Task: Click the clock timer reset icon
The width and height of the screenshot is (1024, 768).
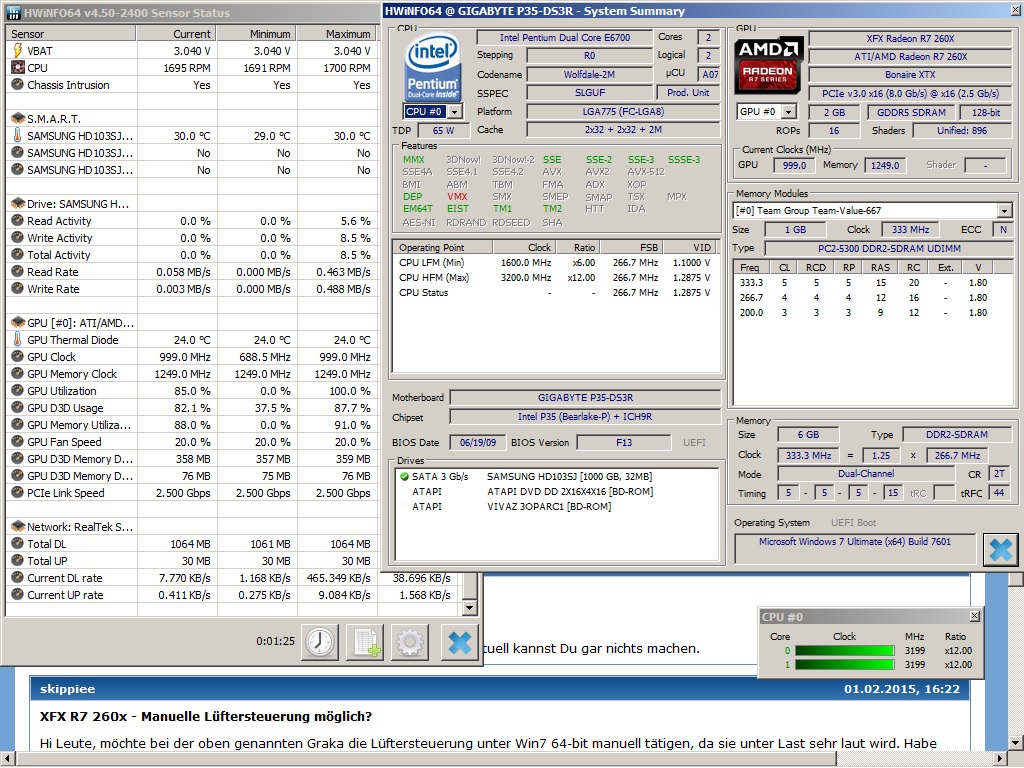Action: pos(320,642)
